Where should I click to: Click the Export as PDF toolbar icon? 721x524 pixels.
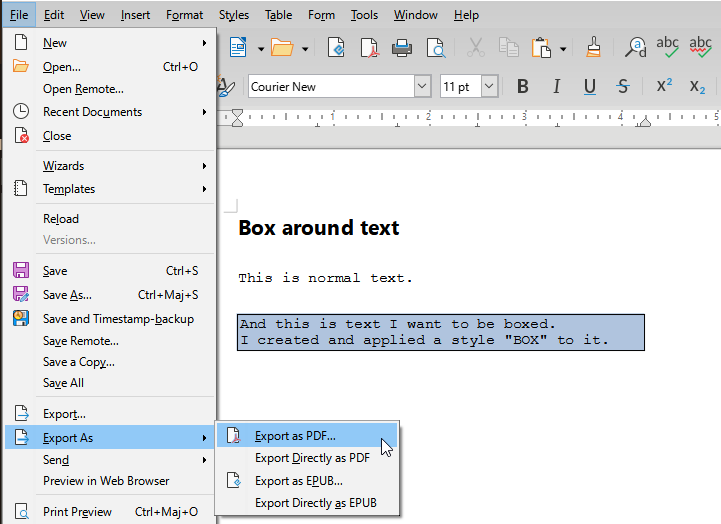click(x=369, y=48)
